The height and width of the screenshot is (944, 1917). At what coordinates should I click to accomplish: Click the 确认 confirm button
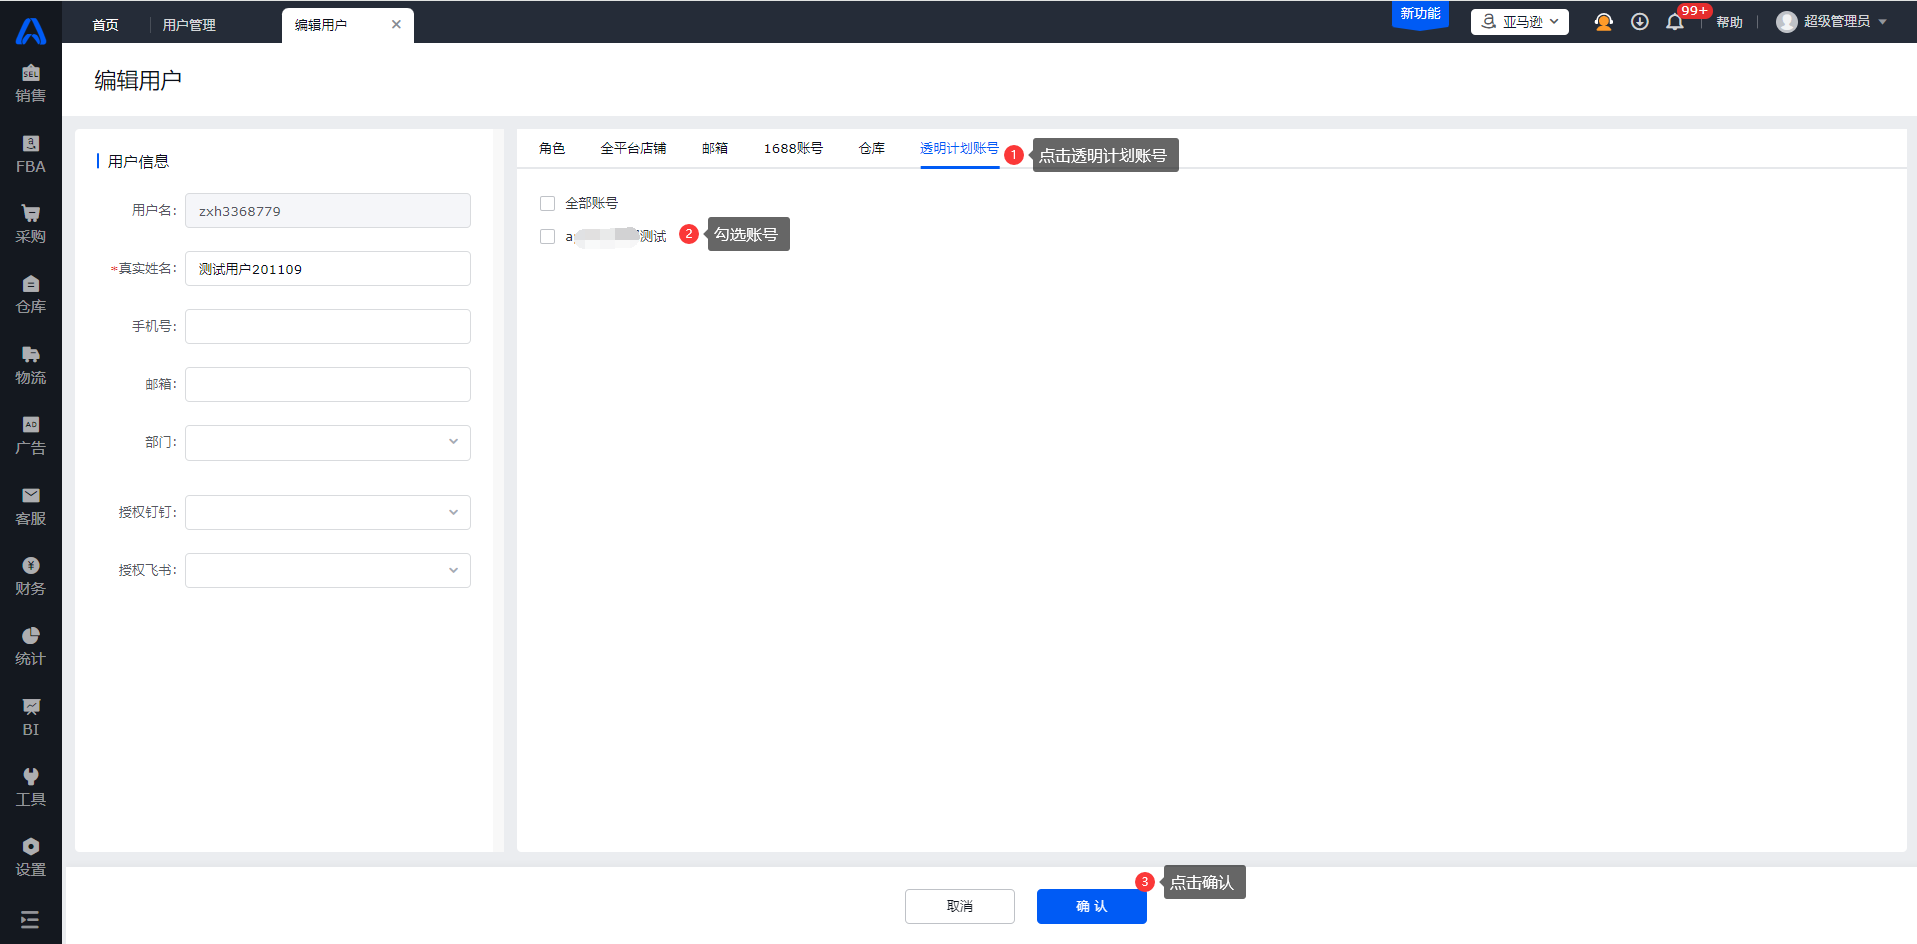tap(1091, 906)
